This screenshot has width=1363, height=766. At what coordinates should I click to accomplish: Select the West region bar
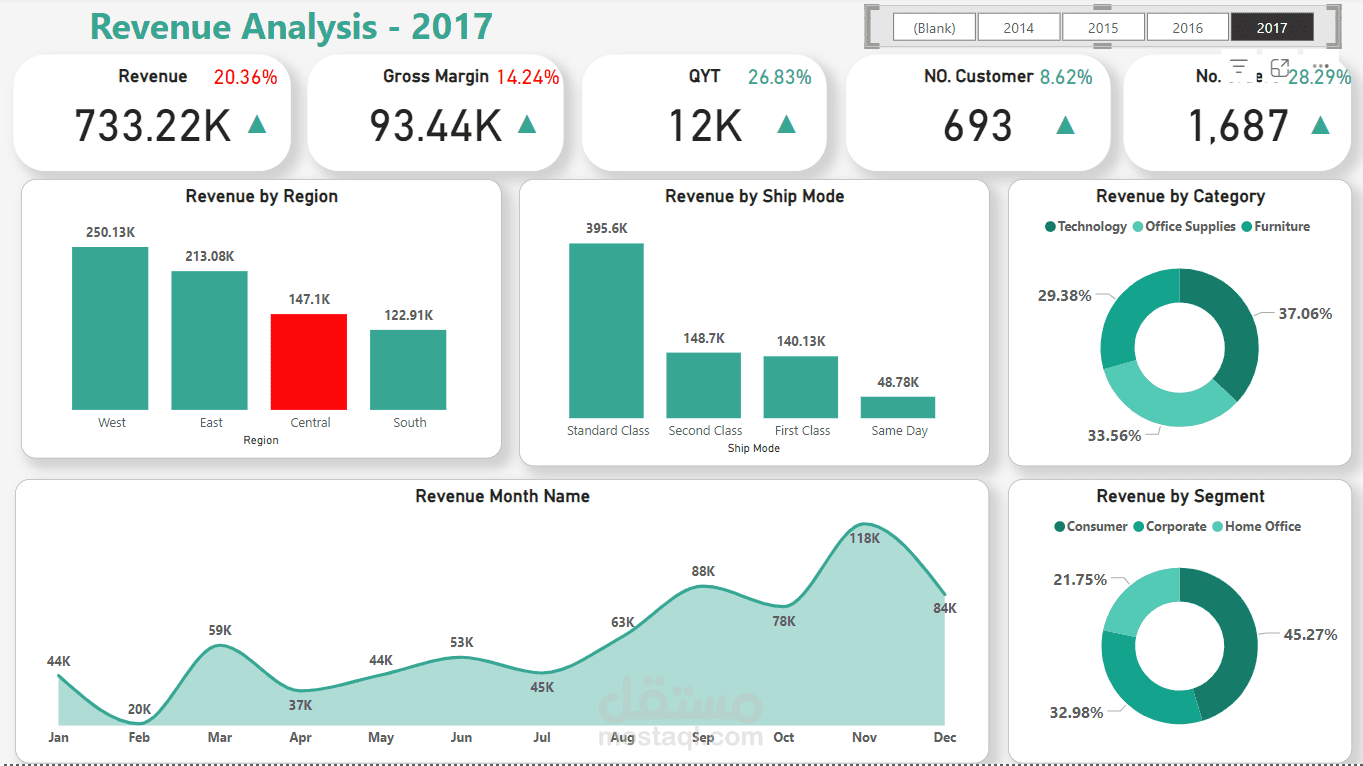tap(110, 328)
